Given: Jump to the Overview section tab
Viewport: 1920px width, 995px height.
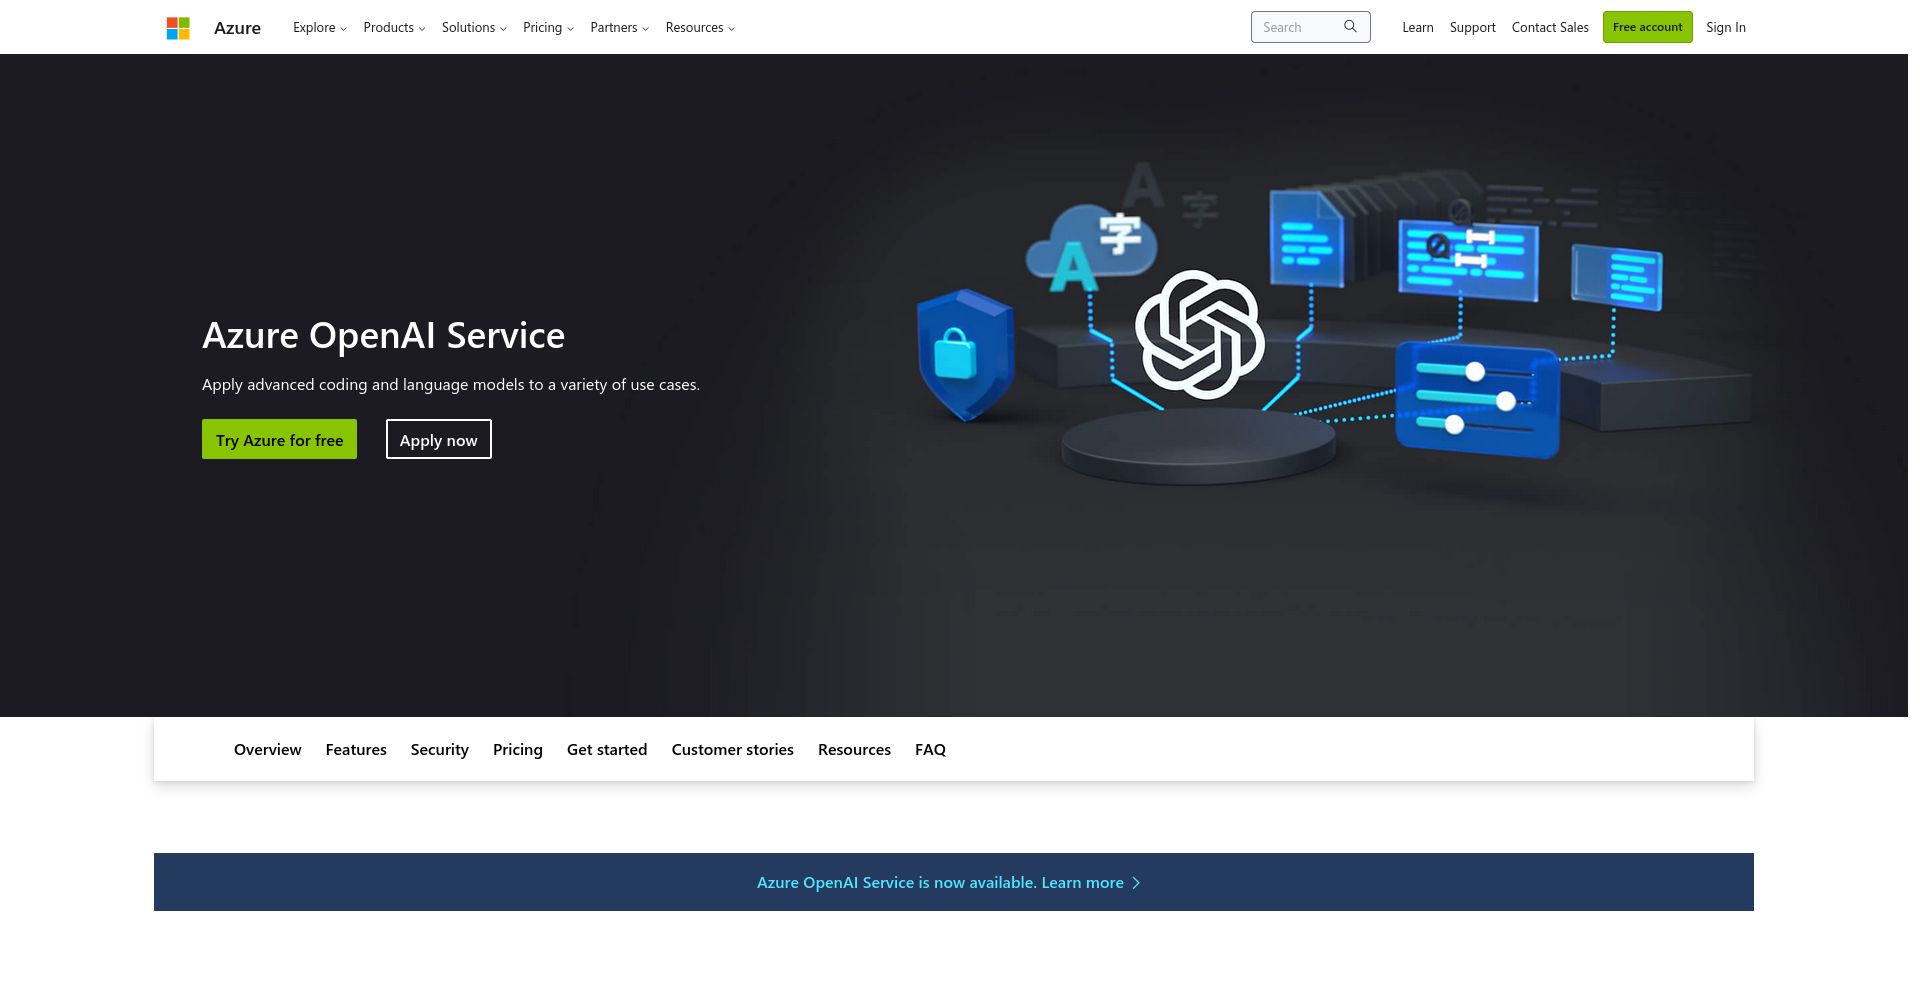Looking at the screenshot, I should tap(268, 750).
